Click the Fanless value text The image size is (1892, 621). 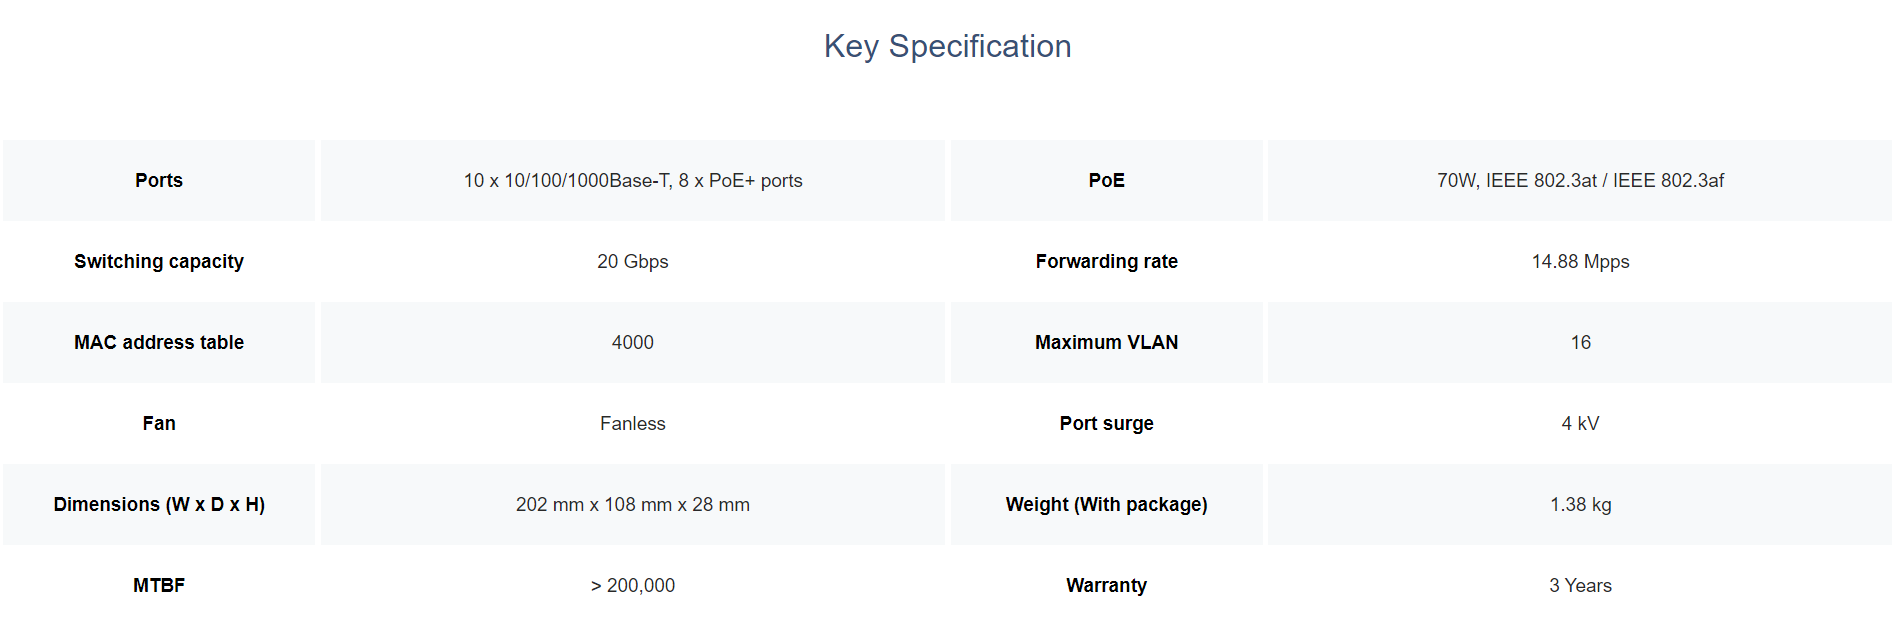coord(633,423)
